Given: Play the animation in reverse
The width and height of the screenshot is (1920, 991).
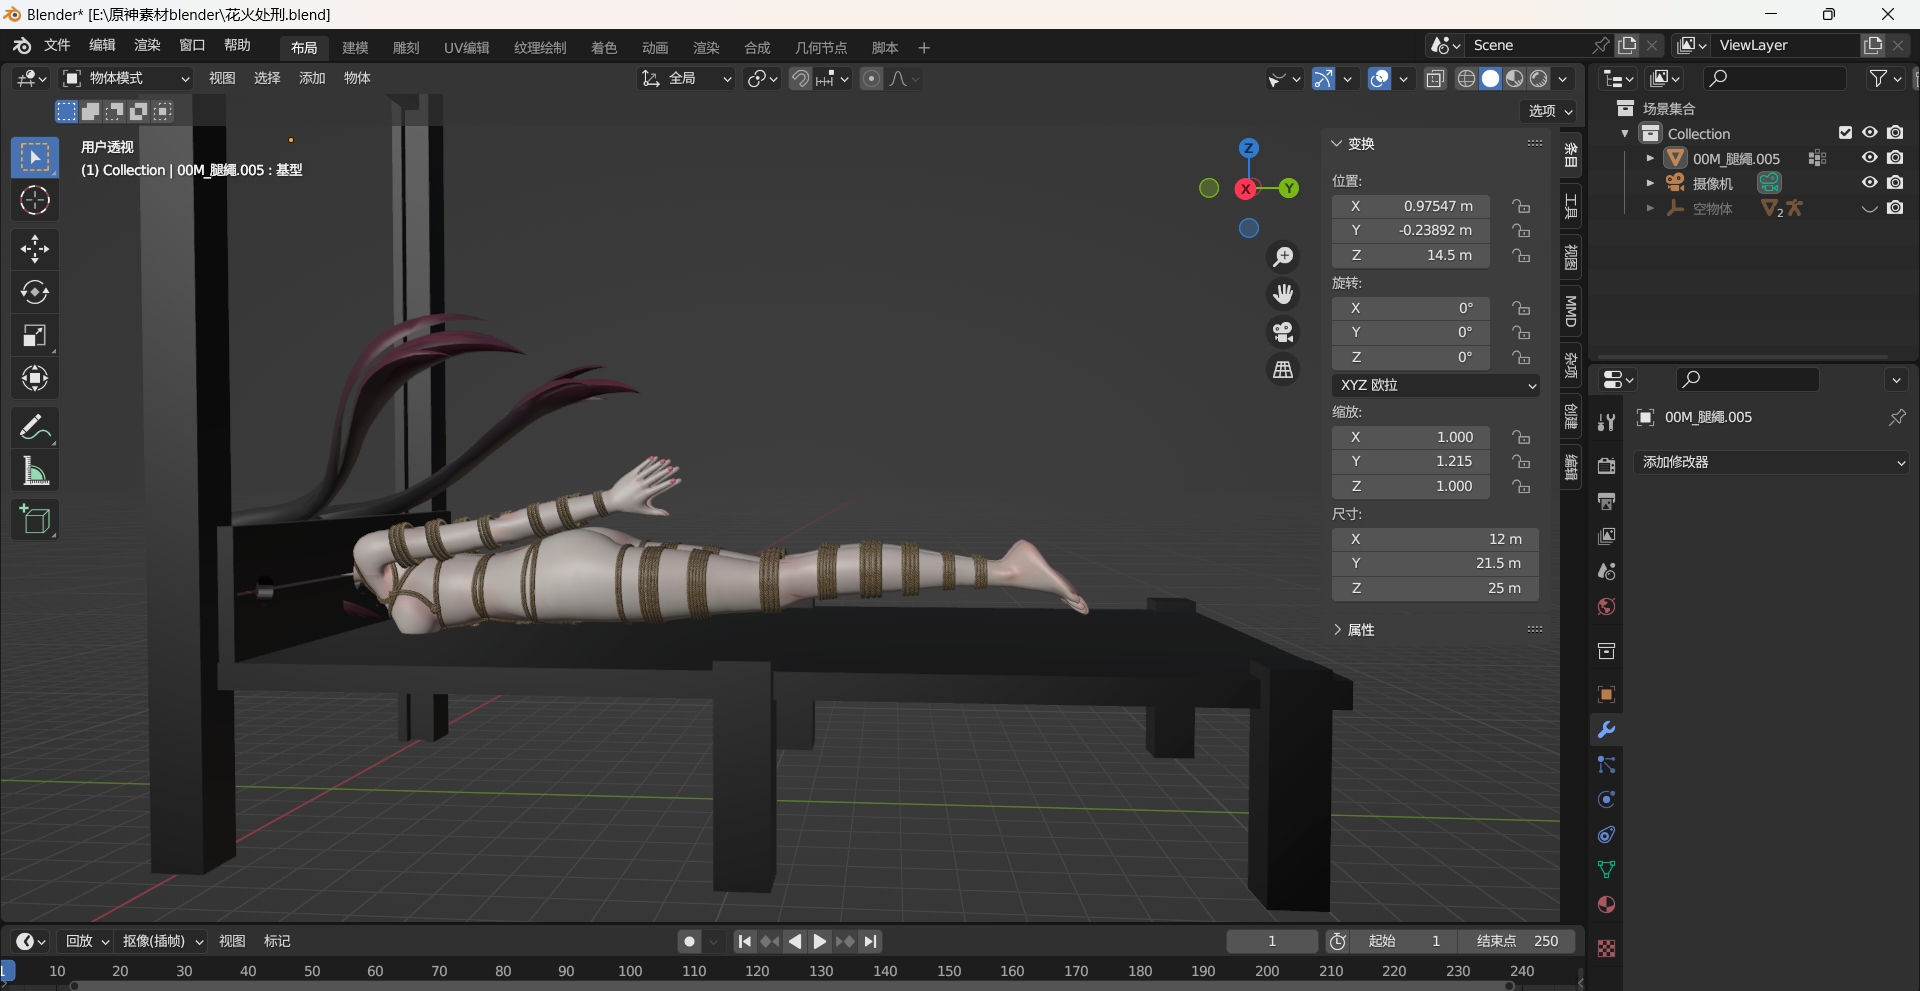Looking at the screenshot, I should [x=795, y=941].
